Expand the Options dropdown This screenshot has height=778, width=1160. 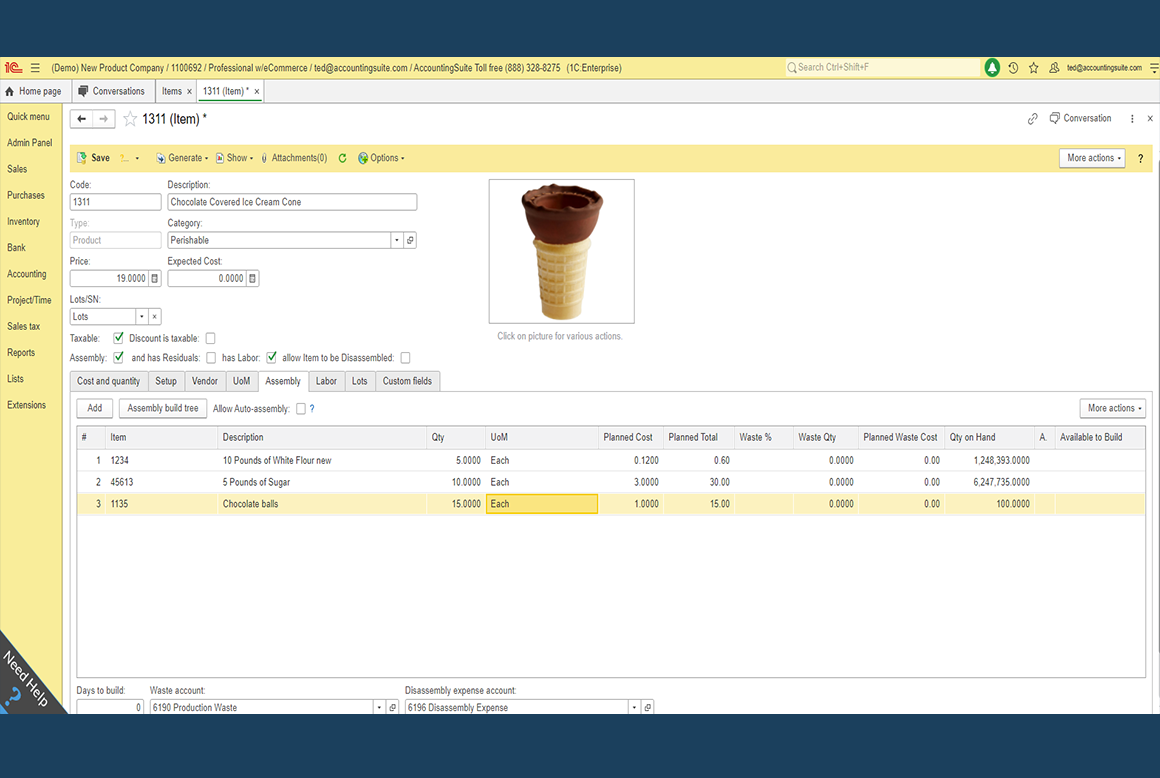tap(382, 158)
